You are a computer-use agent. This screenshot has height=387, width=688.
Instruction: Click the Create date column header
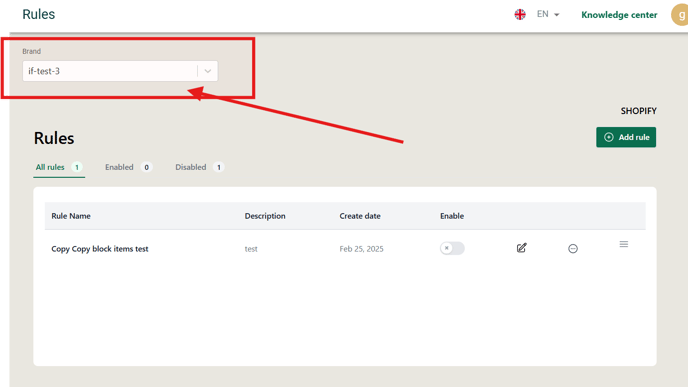point(360,216)
